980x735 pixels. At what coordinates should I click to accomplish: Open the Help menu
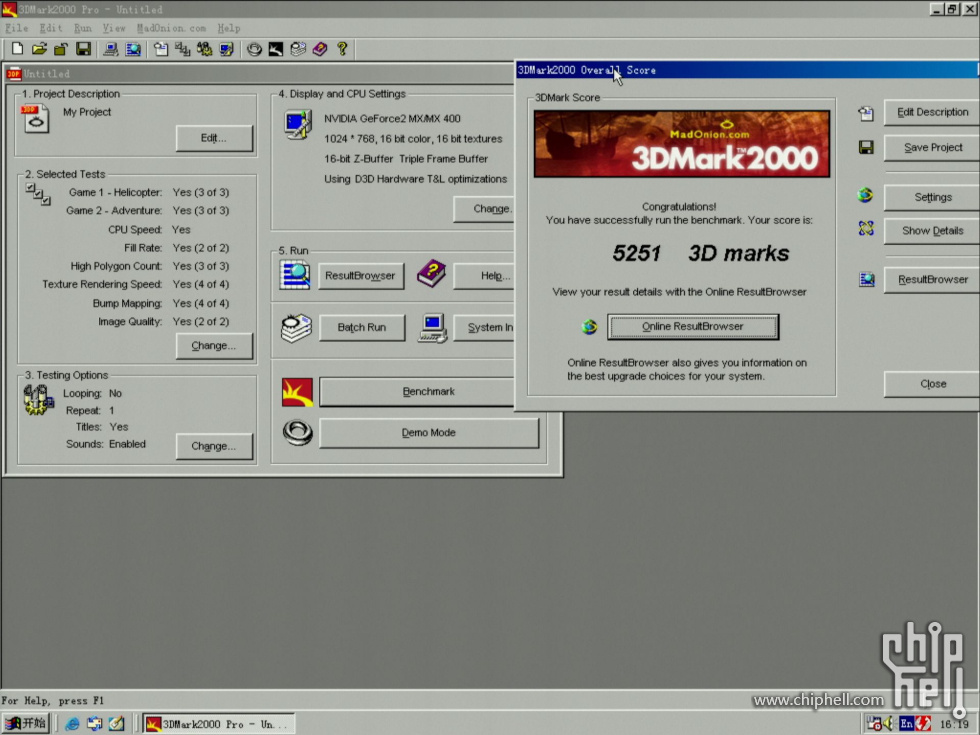click(x=229, y=28)
